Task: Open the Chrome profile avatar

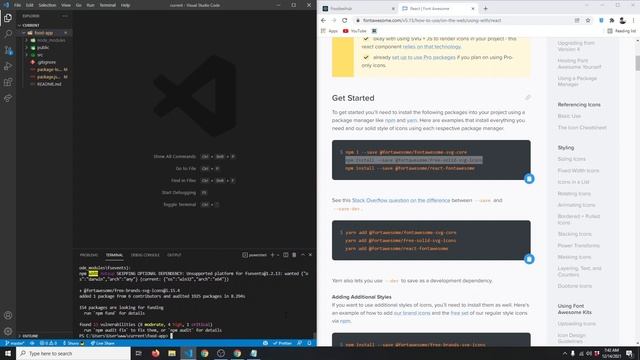Action: [622, 20]
